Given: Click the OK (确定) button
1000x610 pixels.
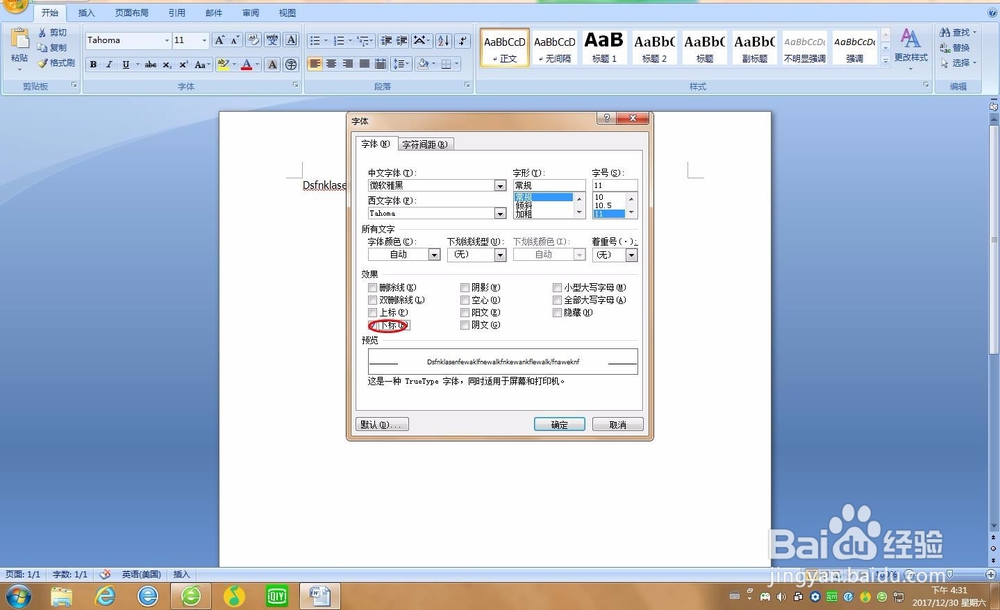Looking at the screenshot, I should [x=559, y=424].
